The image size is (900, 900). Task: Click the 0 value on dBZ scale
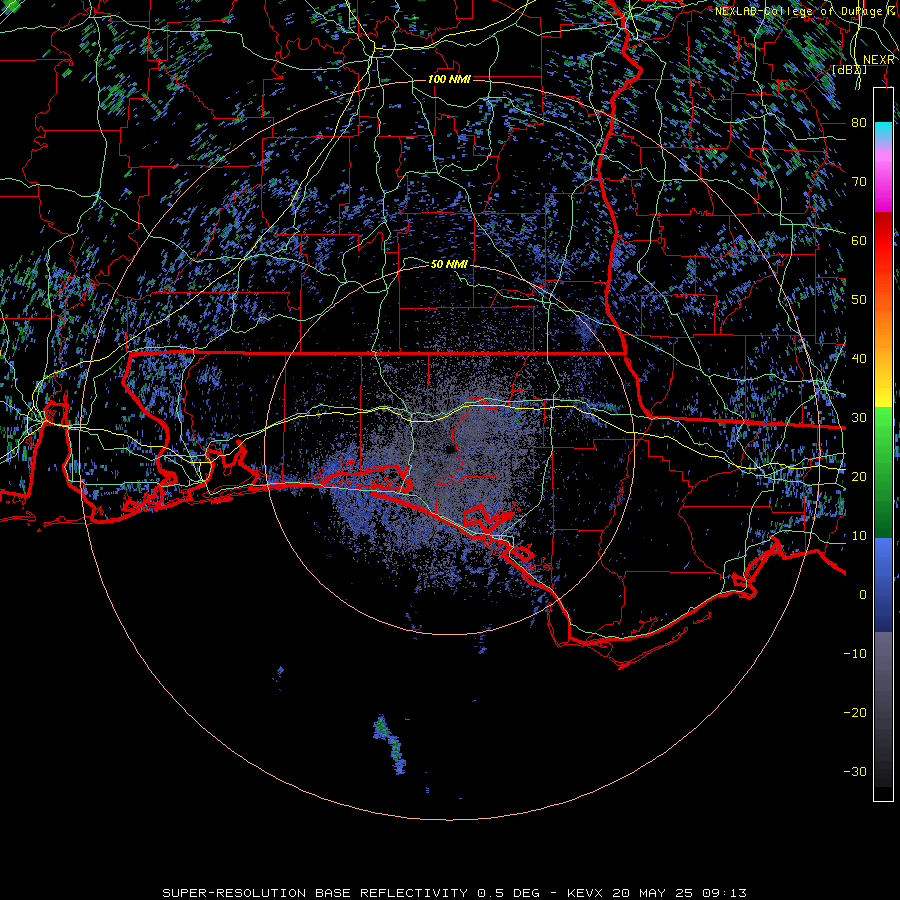(863, 595)
